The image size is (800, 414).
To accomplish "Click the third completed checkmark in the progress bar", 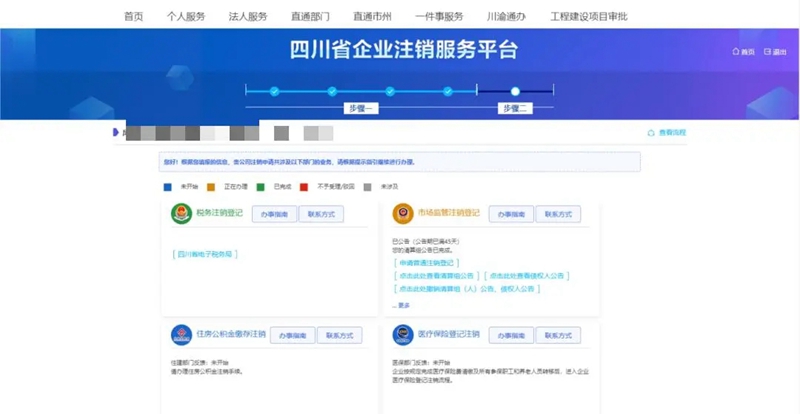I will 390,91.
